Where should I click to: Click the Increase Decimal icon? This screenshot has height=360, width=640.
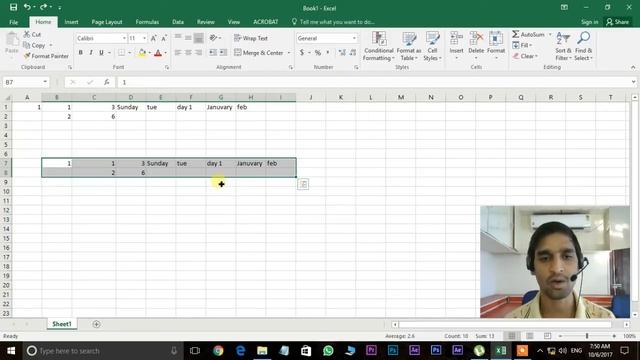(x=342, y=53)
